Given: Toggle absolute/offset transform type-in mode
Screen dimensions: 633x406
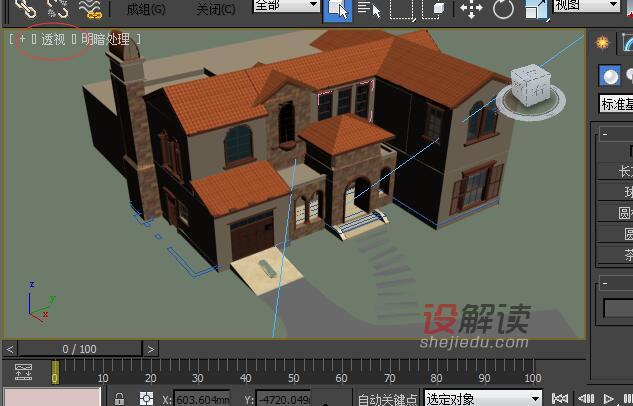Looking at the screenshot, I should coord(147,398).
